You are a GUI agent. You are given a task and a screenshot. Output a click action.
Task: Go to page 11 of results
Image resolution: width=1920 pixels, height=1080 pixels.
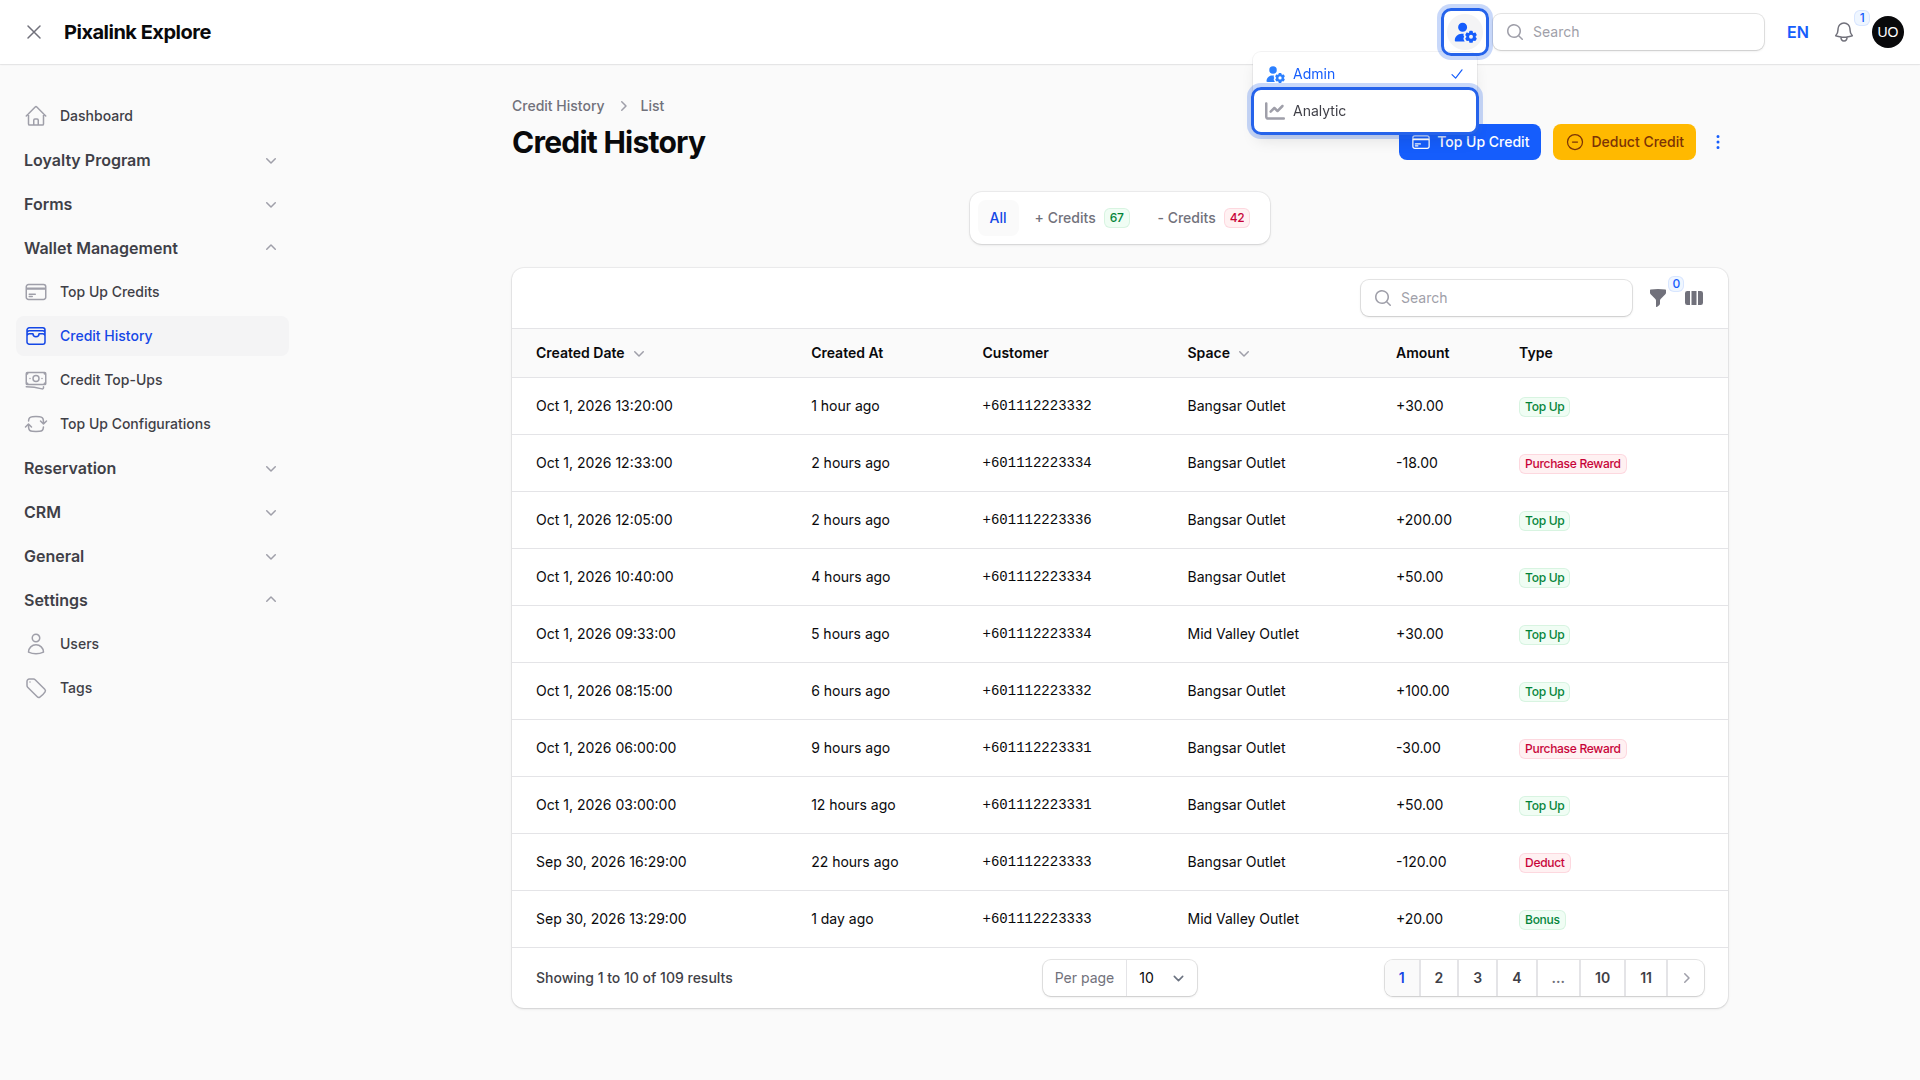[1646, 978]
